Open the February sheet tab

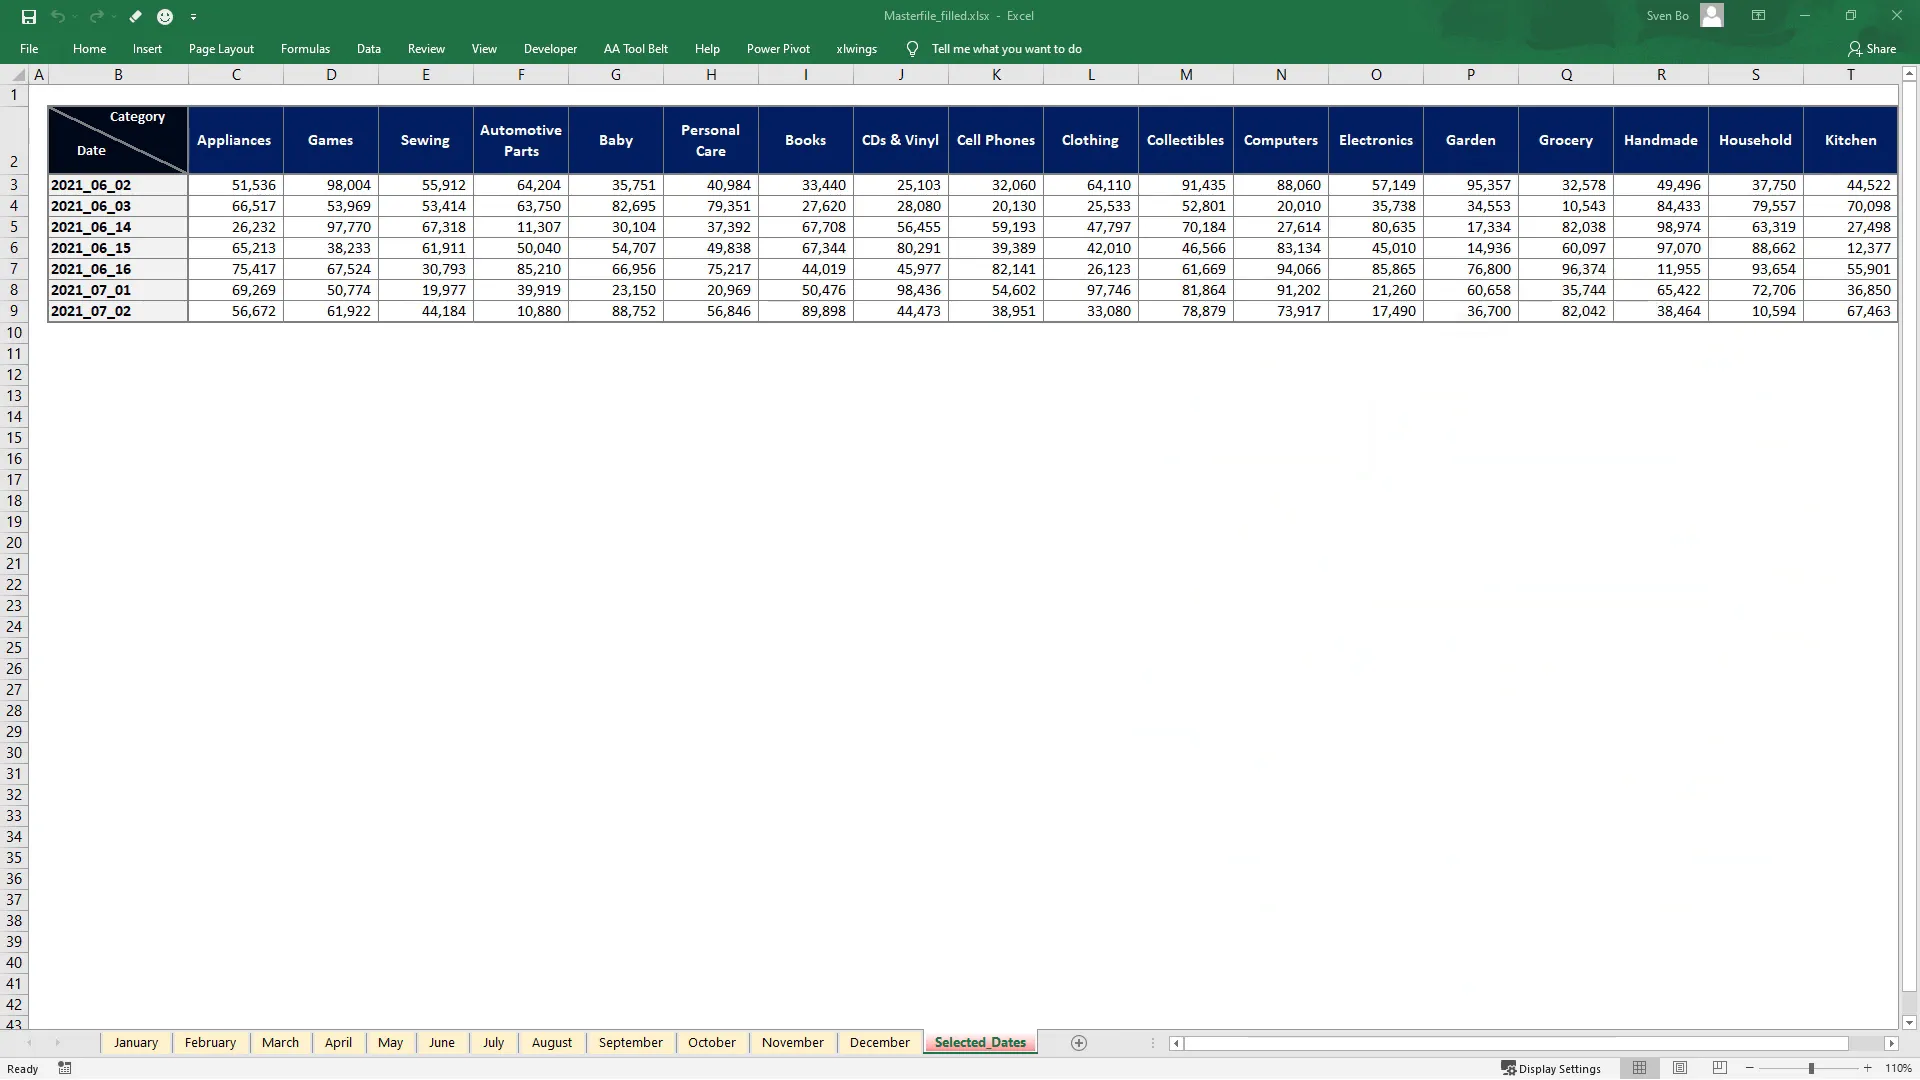coord(210,1042)
